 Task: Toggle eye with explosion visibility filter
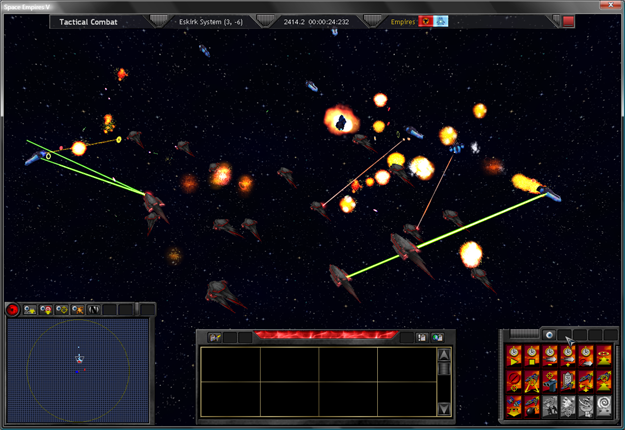point(77,310)
